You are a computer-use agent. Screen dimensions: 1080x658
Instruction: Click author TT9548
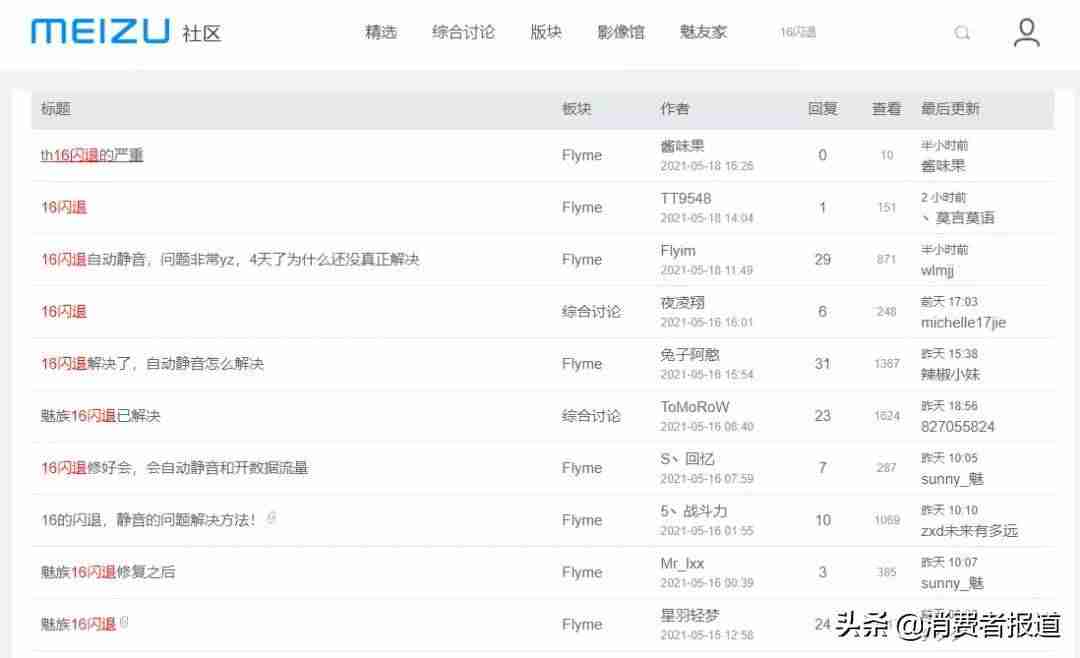tap(685, 198)
